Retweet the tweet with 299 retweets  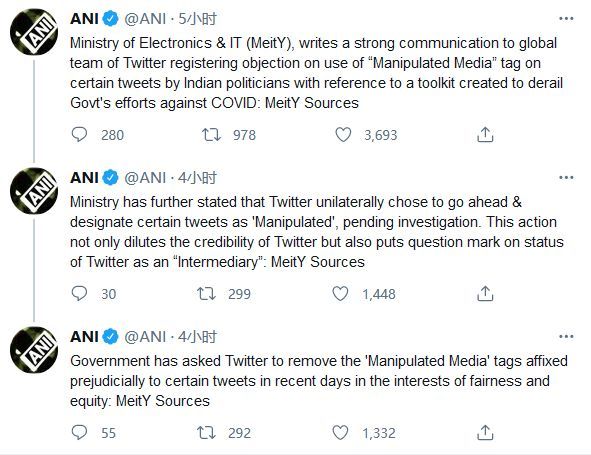click(x=207, y=294)
